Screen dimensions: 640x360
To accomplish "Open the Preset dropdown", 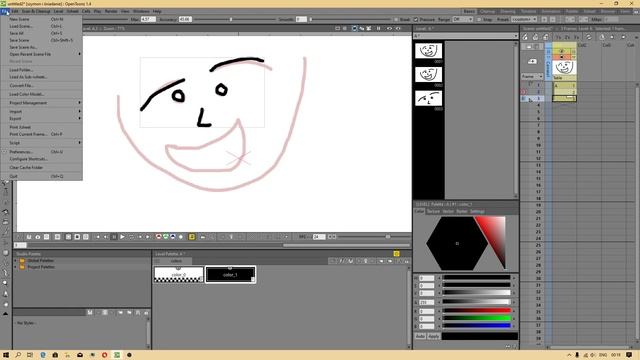I will coord(524,20).
